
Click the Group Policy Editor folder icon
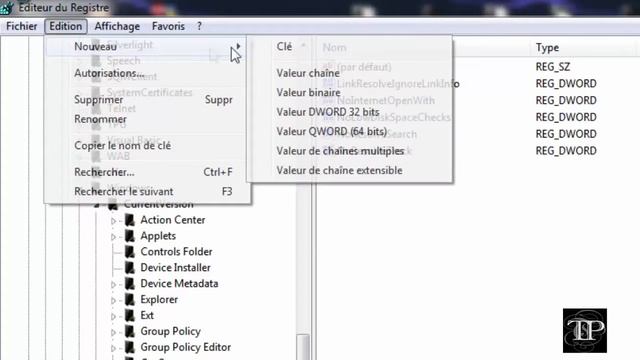tap(130, 348)
